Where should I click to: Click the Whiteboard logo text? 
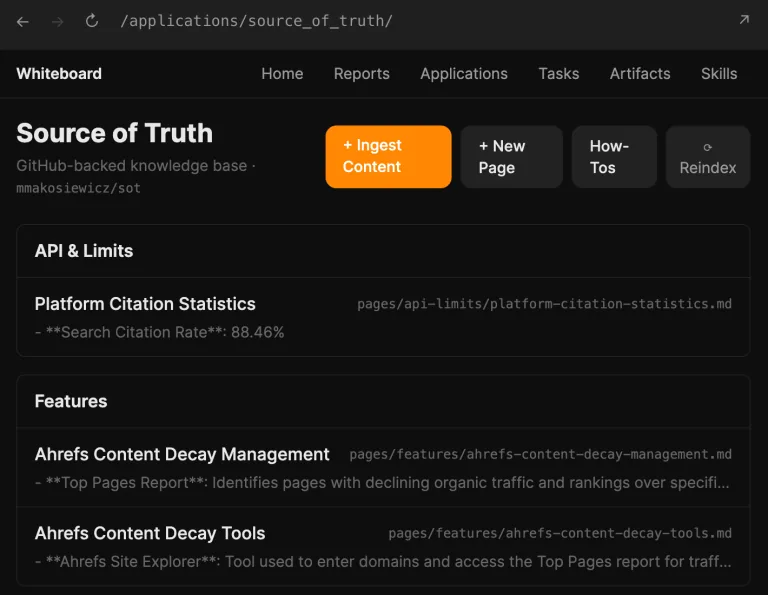coord(59,73)
